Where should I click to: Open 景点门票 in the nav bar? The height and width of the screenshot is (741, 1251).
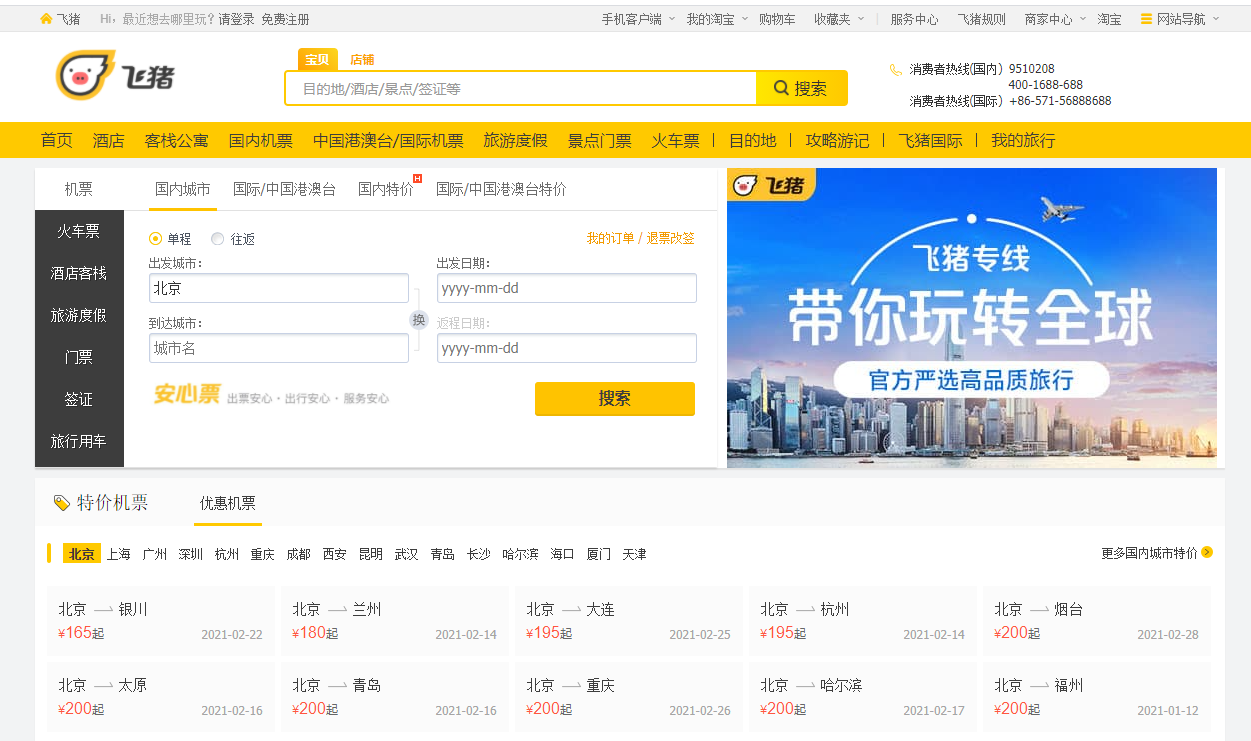(600, 140)
